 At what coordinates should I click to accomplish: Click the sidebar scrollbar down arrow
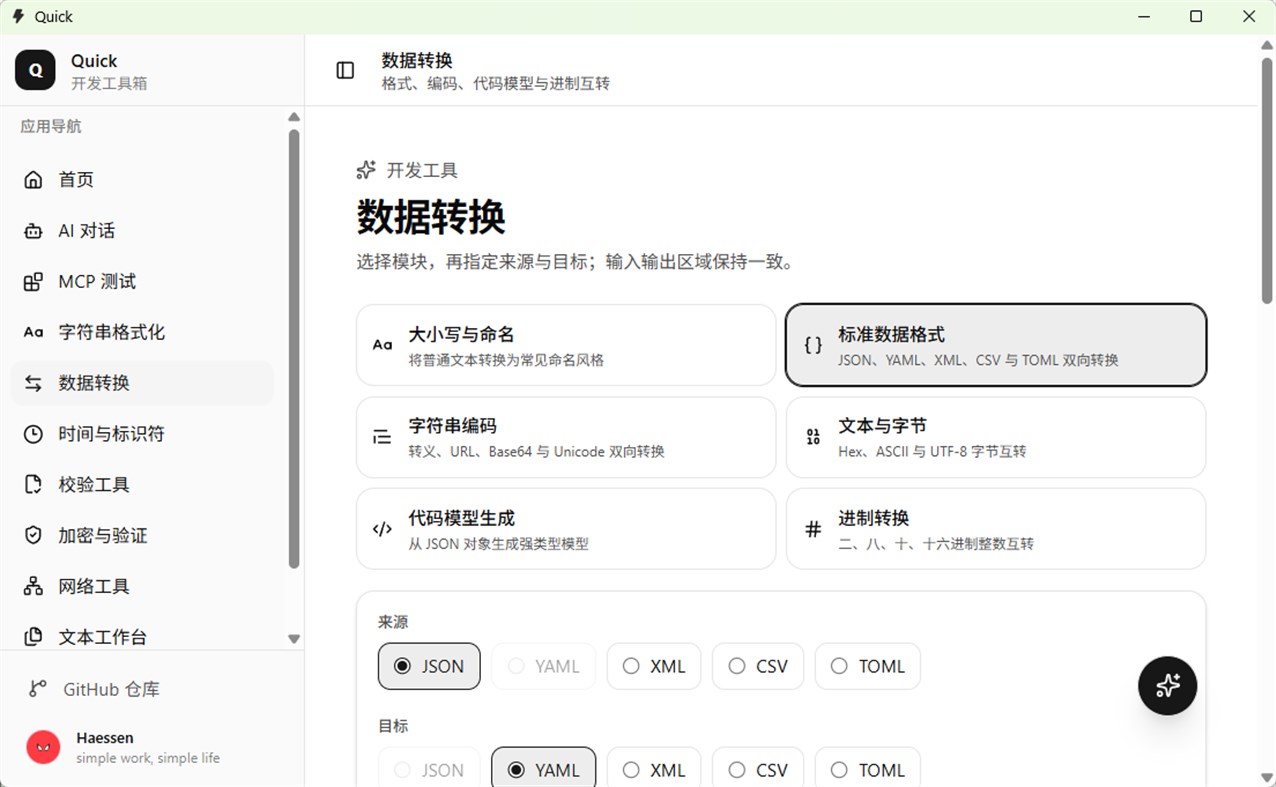294,638
